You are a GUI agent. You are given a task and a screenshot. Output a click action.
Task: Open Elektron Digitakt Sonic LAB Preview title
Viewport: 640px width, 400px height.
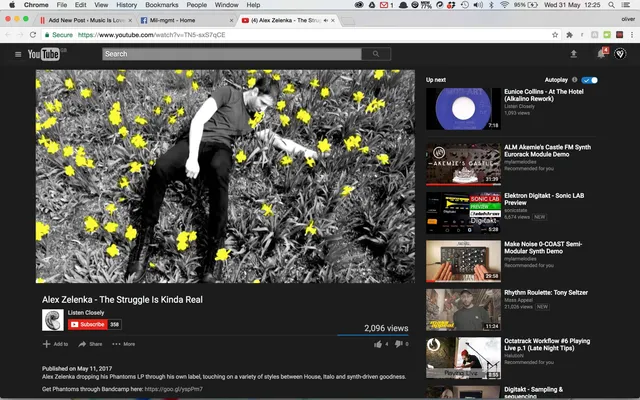coord(544,199)
